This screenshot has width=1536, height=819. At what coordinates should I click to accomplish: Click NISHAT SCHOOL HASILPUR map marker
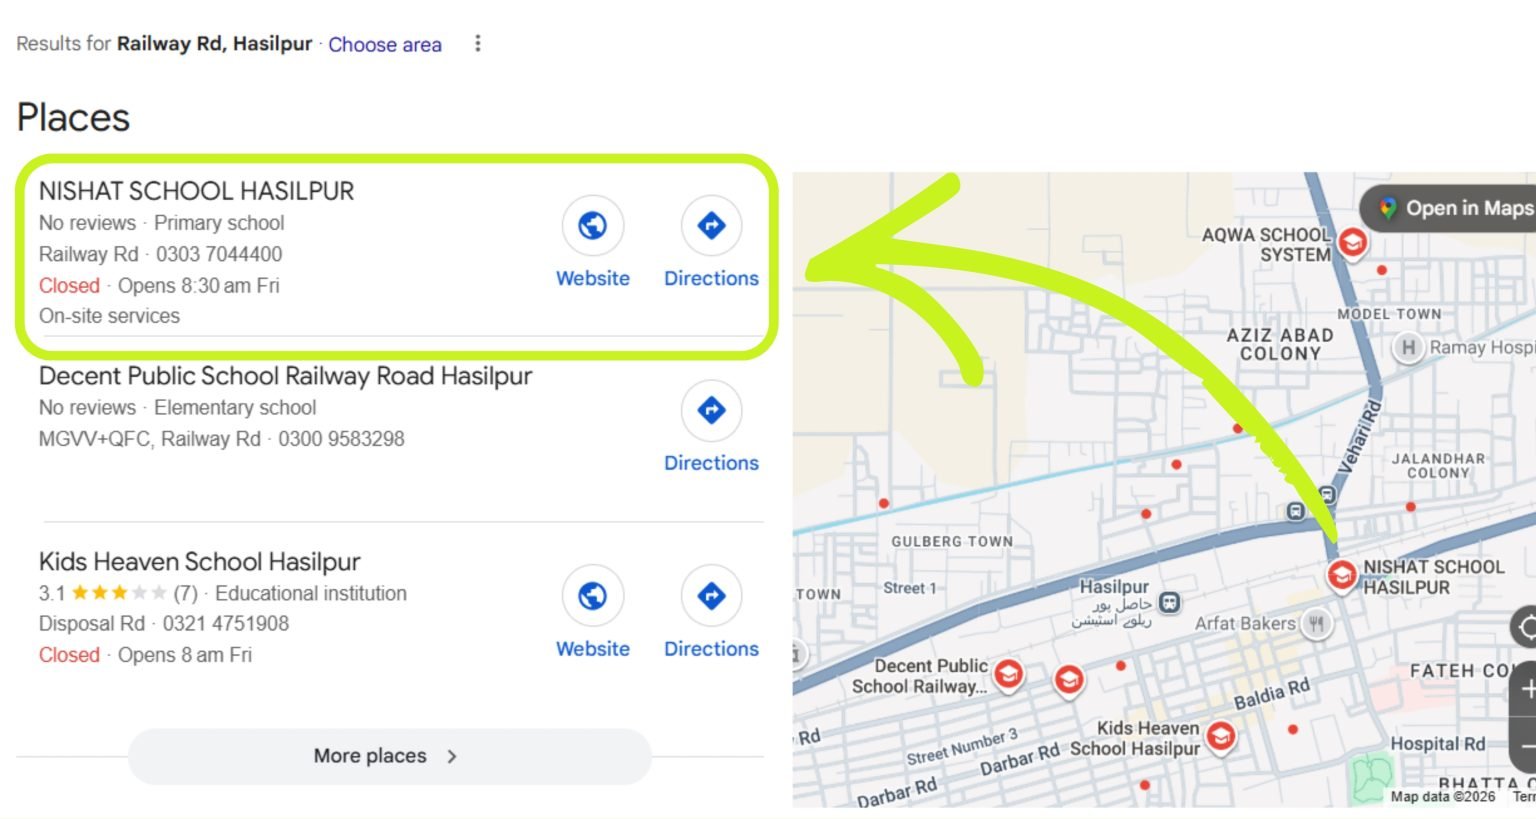click(x=1341, y=575)
